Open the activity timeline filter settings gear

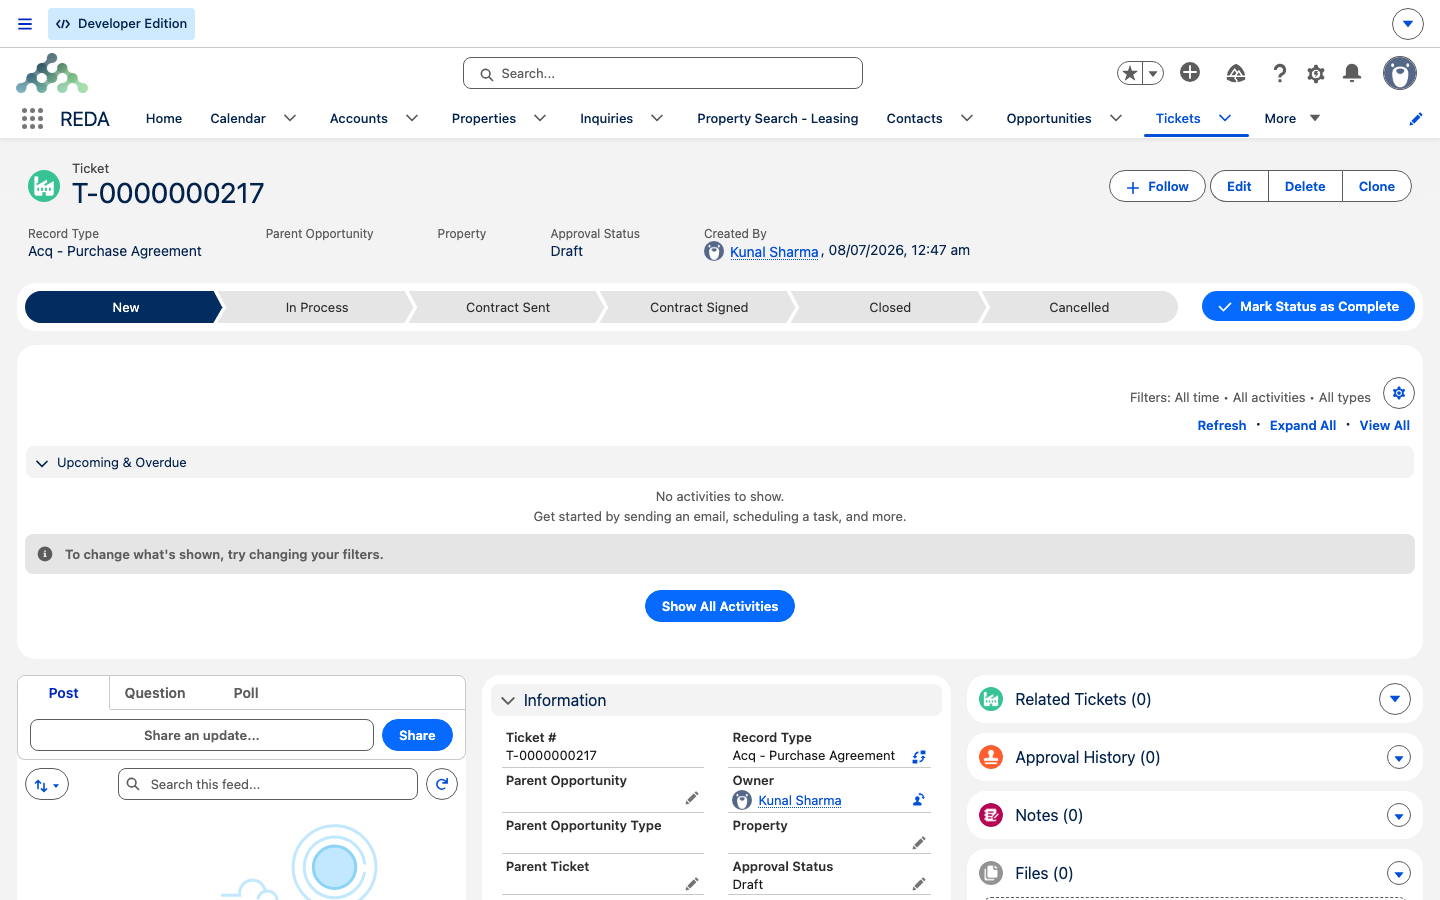(x=1399, y=393)
